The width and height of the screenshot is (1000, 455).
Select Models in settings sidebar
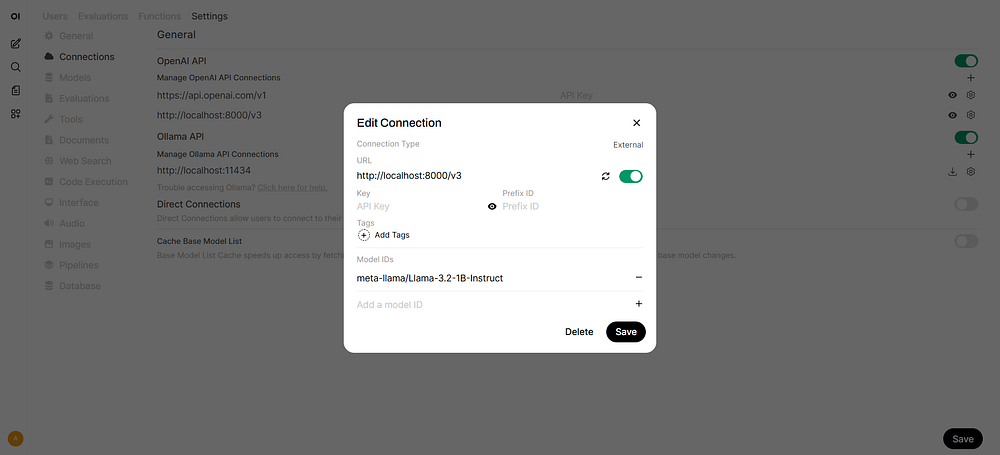click(x=68, y=78)
